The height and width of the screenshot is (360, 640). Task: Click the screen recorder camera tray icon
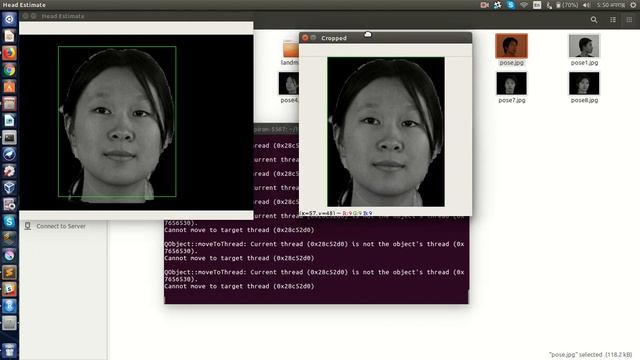484,5
